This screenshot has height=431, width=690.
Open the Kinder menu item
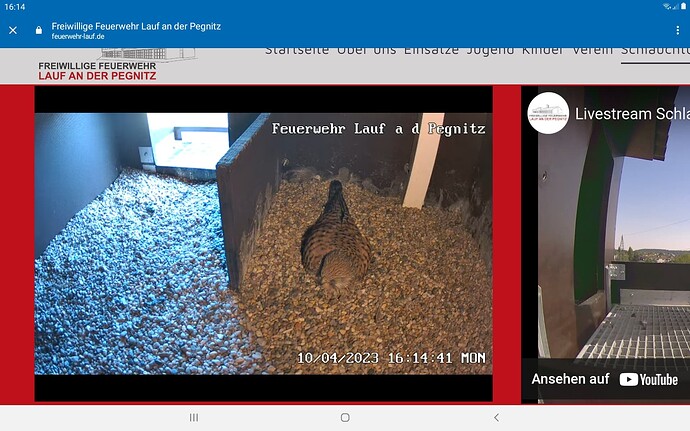pyautogui.click(x=542, y=50)
